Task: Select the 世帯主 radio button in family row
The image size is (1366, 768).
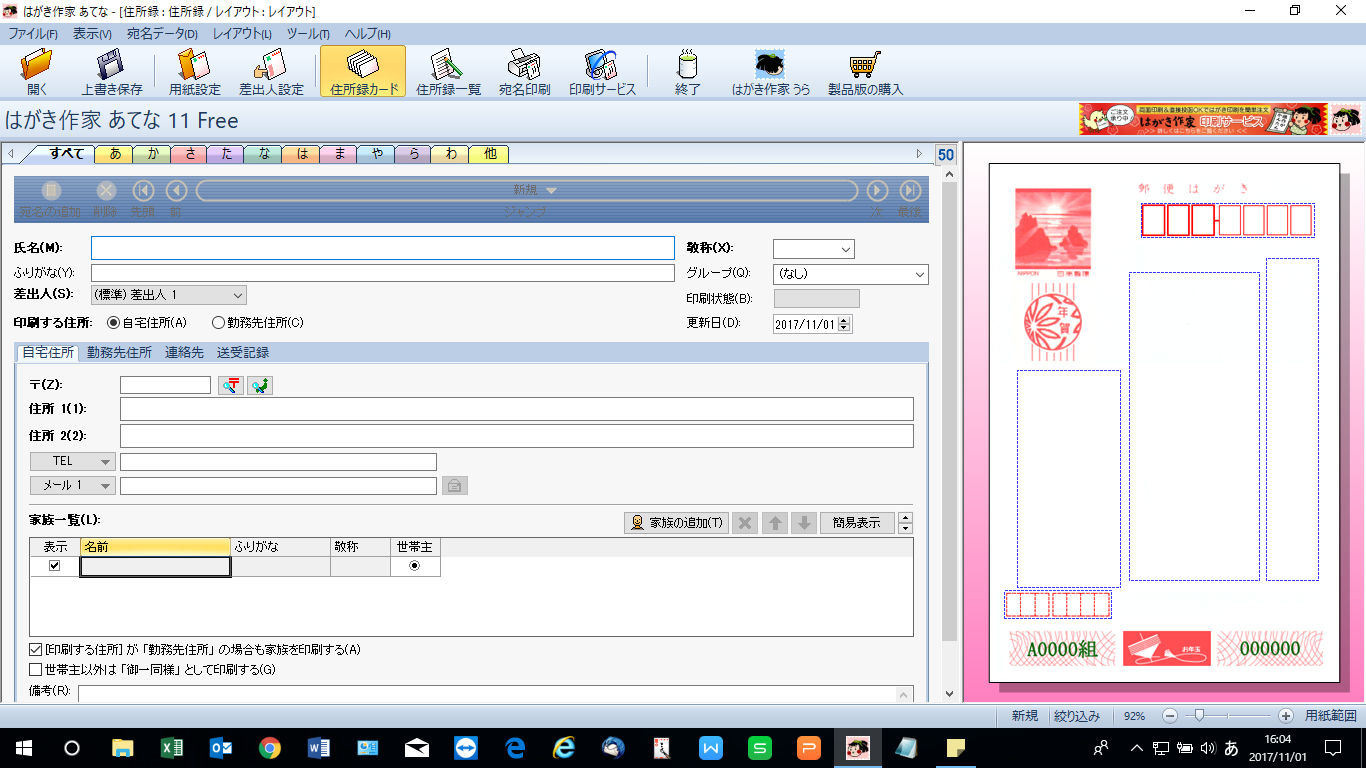Action: point(415,566)
